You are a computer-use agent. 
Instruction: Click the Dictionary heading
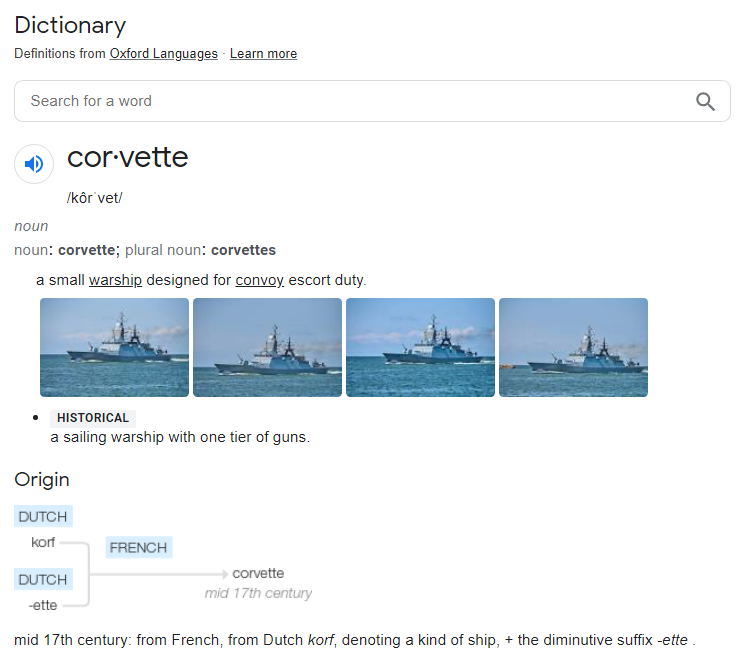pyautogui.click(x=70, y=25)
